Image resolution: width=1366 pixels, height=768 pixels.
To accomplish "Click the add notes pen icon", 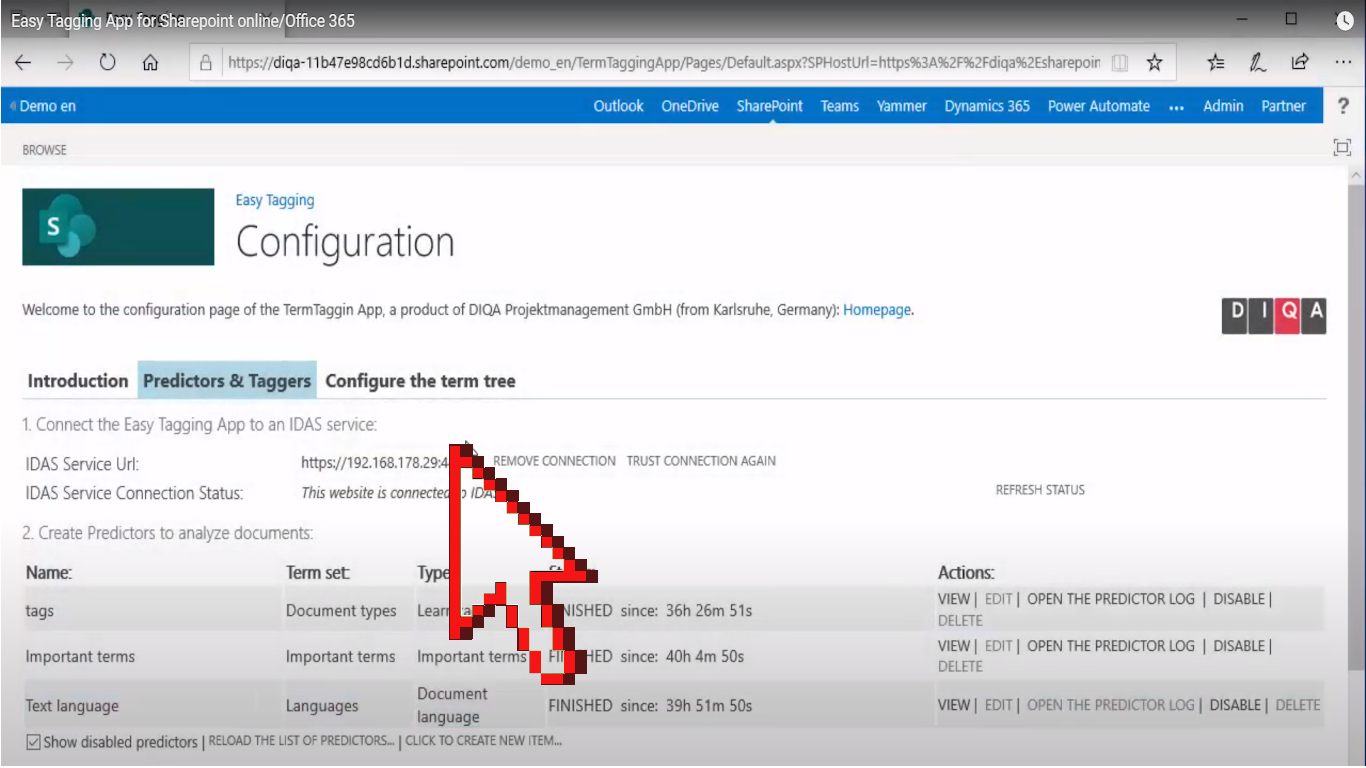I will (1258, 63).
